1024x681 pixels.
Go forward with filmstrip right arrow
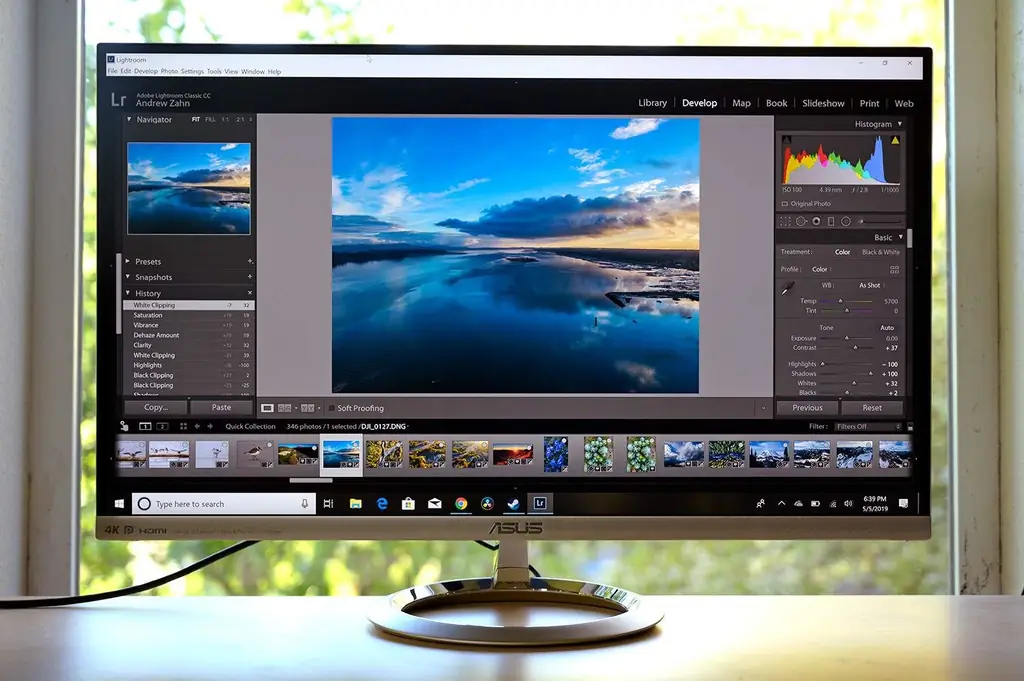tap(210, 426)
